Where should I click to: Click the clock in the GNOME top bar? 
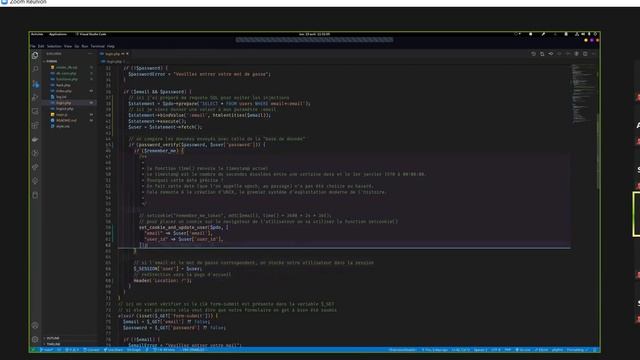(x=314, y=34)
